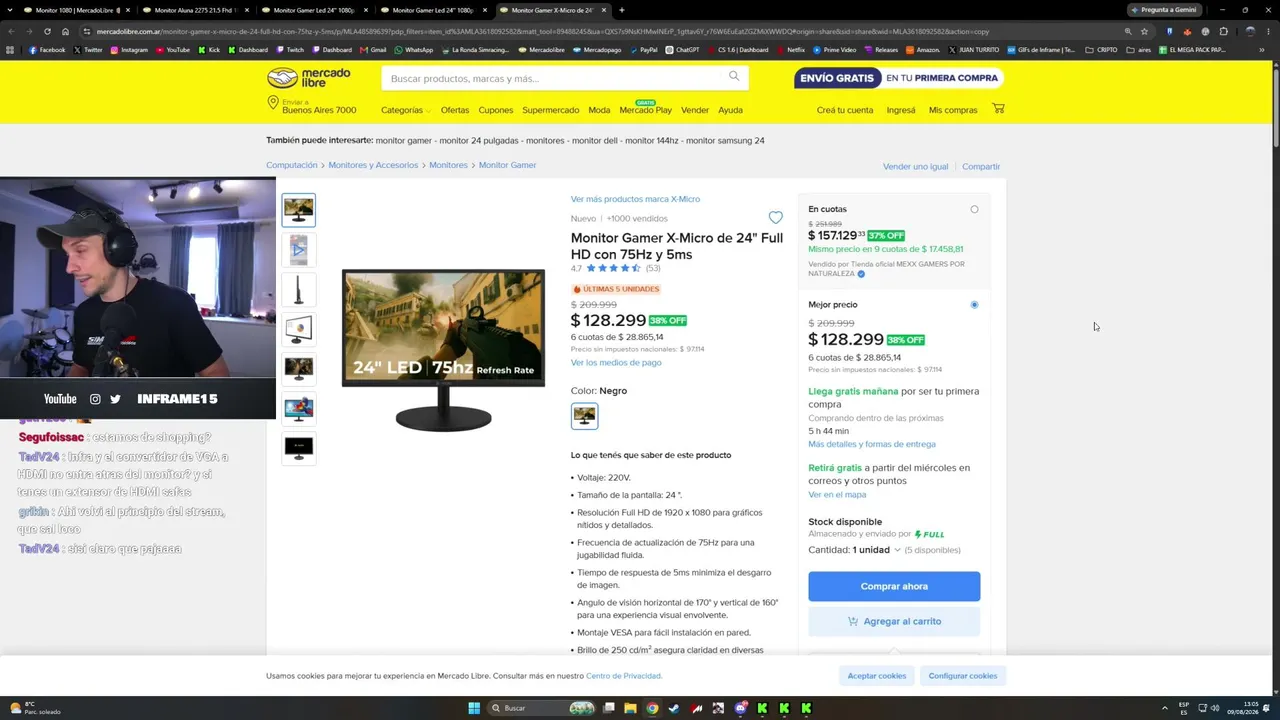
Task: Click Creá tu cuenta link
Action: pyautogui.click(x=845, y=110)
